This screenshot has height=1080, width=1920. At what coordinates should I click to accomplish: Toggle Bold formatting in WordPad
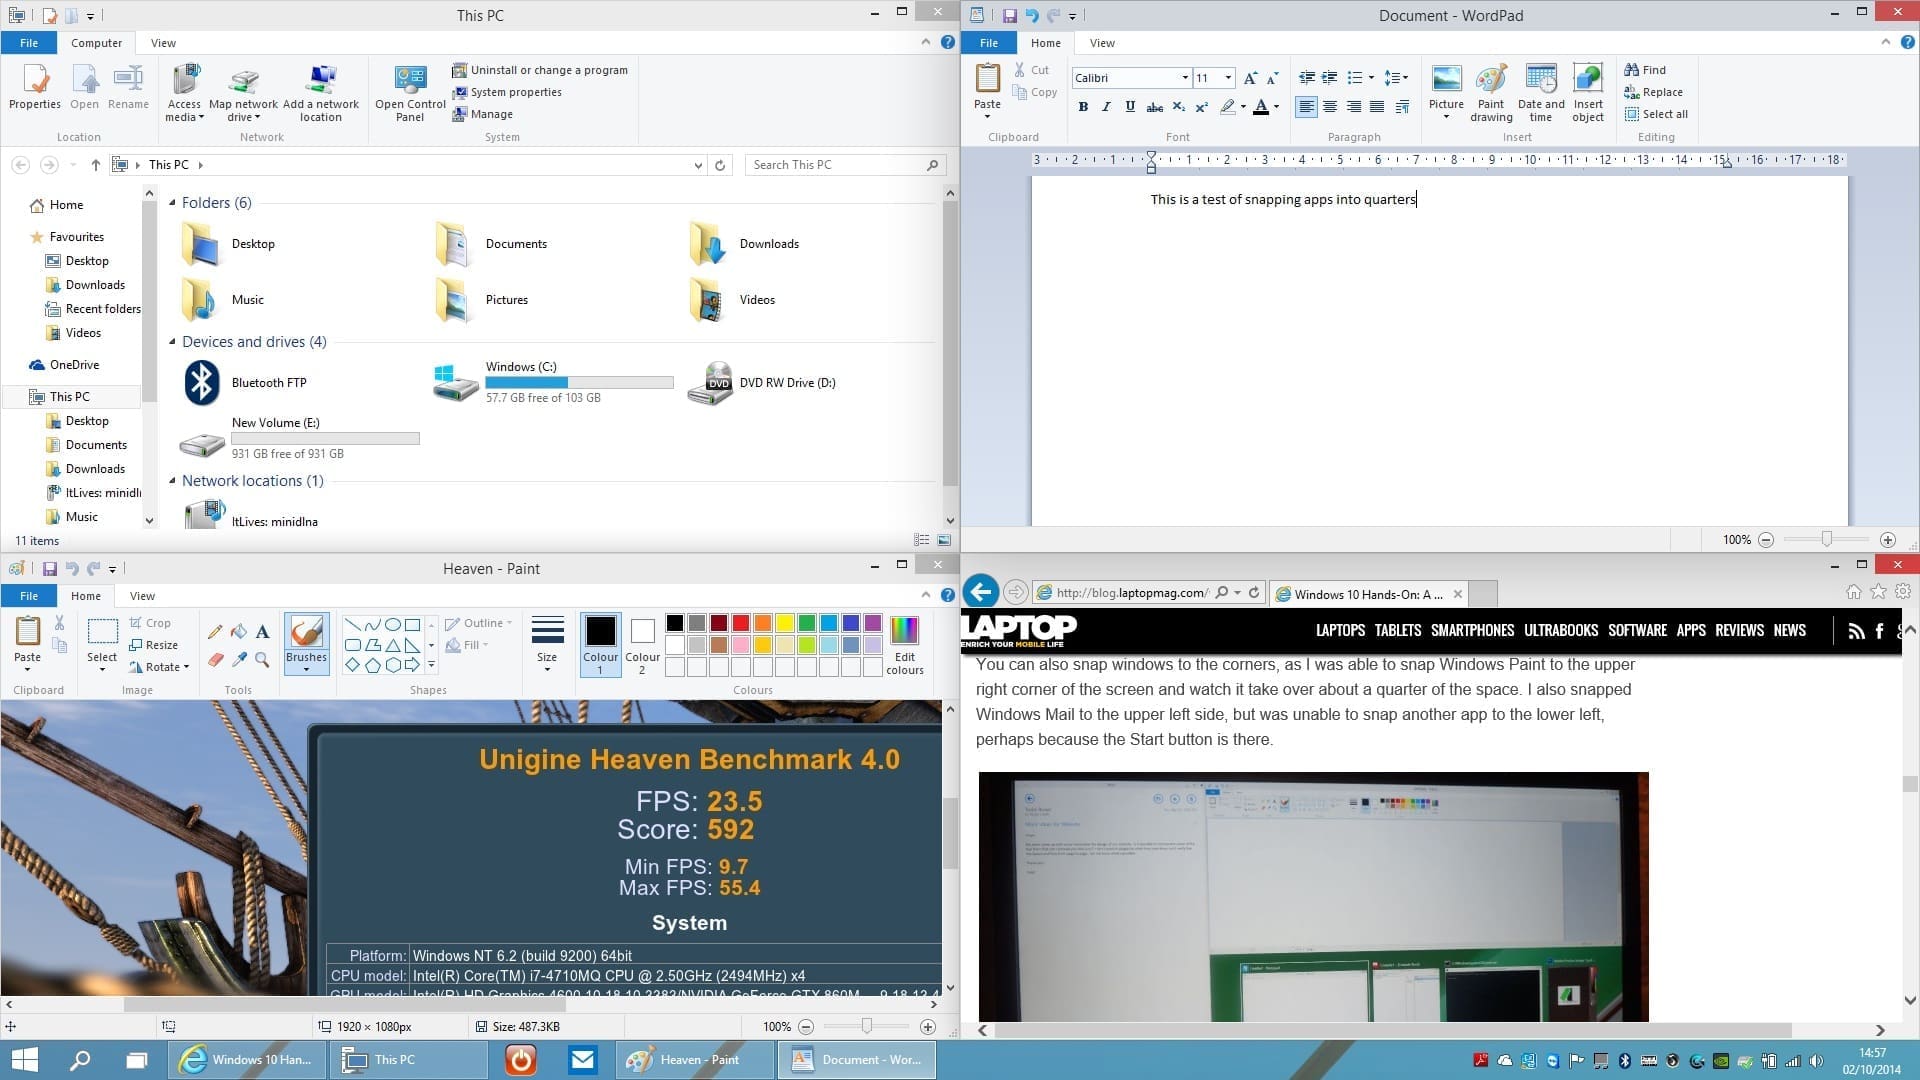click(1083, 107)
